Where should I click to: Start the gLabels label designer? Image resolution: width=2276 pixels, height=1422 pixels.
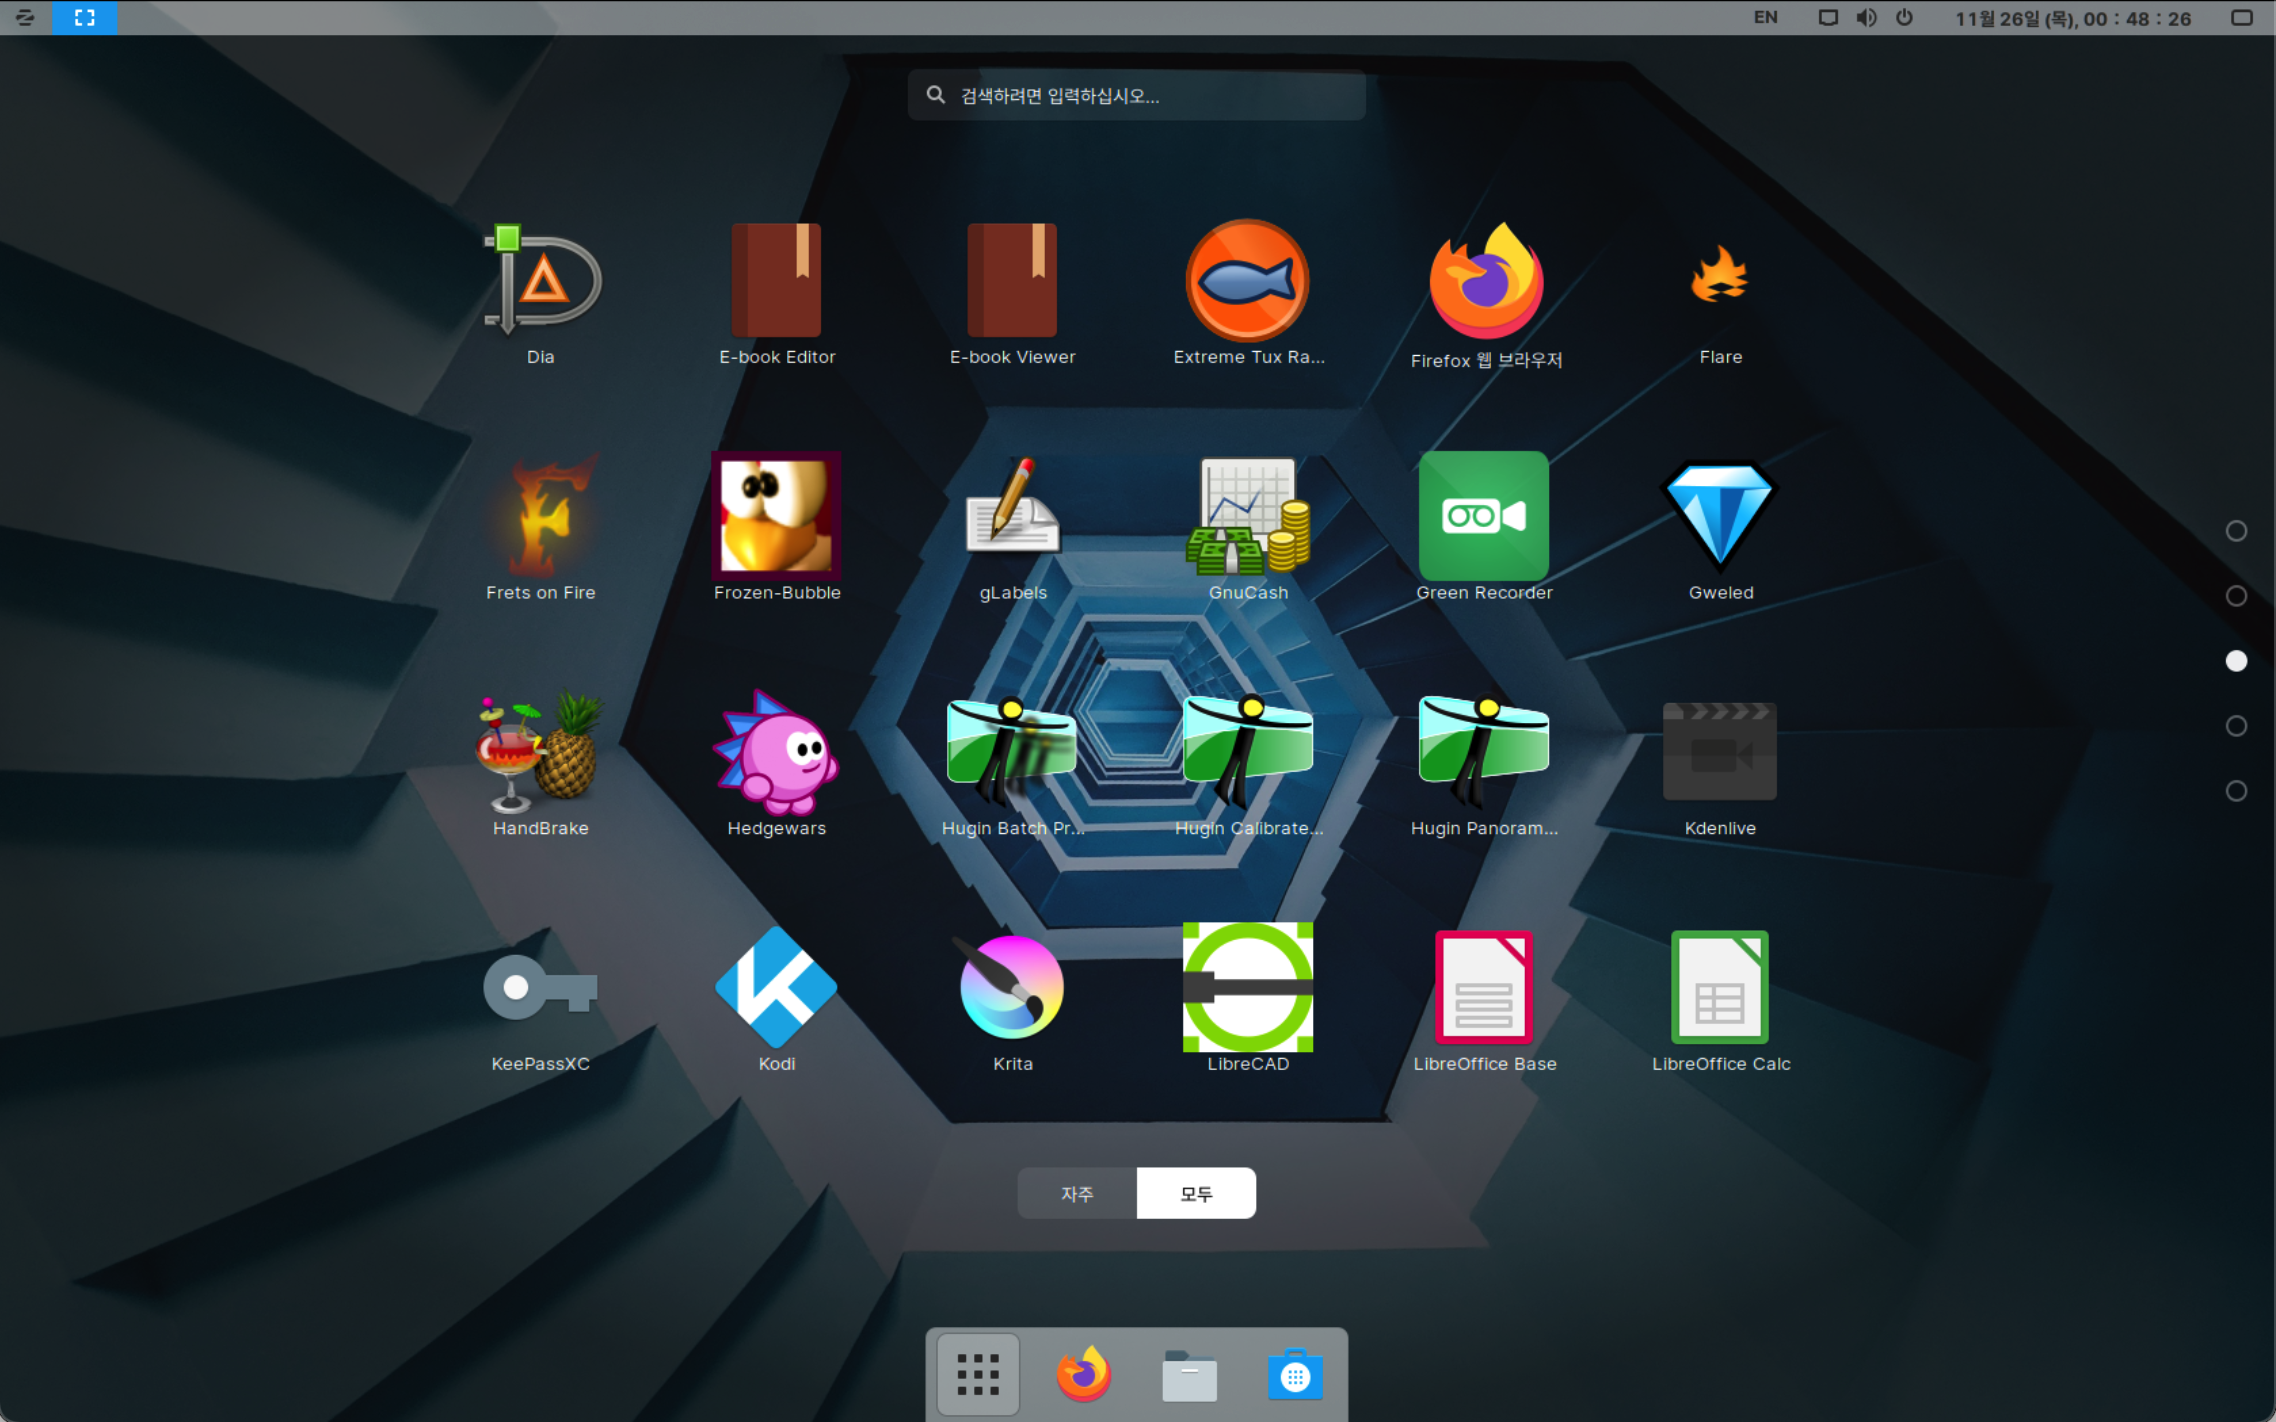point(1012,529)
